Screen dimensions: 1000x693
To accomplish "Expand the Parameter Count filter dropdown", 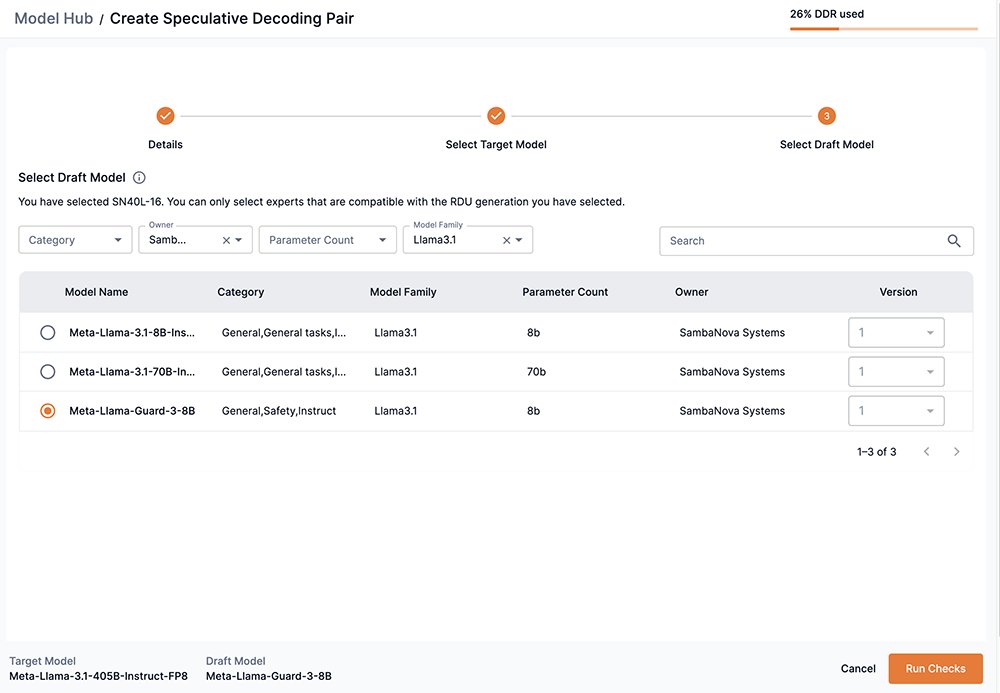I will click(327, 240).
